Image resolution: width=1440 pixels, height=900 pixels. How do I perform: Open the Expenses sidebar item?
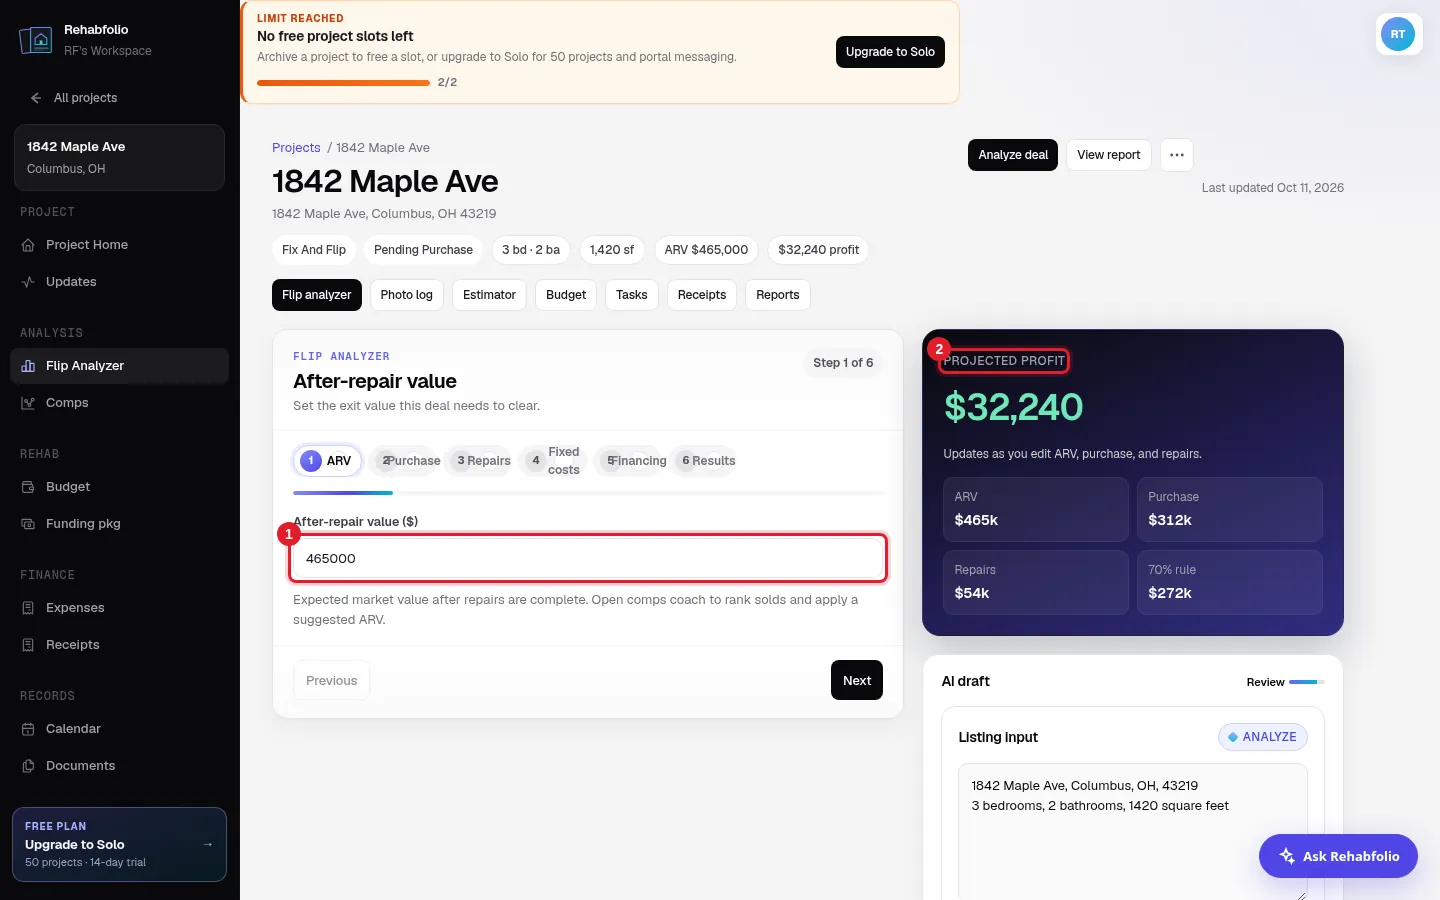point(119,608)
